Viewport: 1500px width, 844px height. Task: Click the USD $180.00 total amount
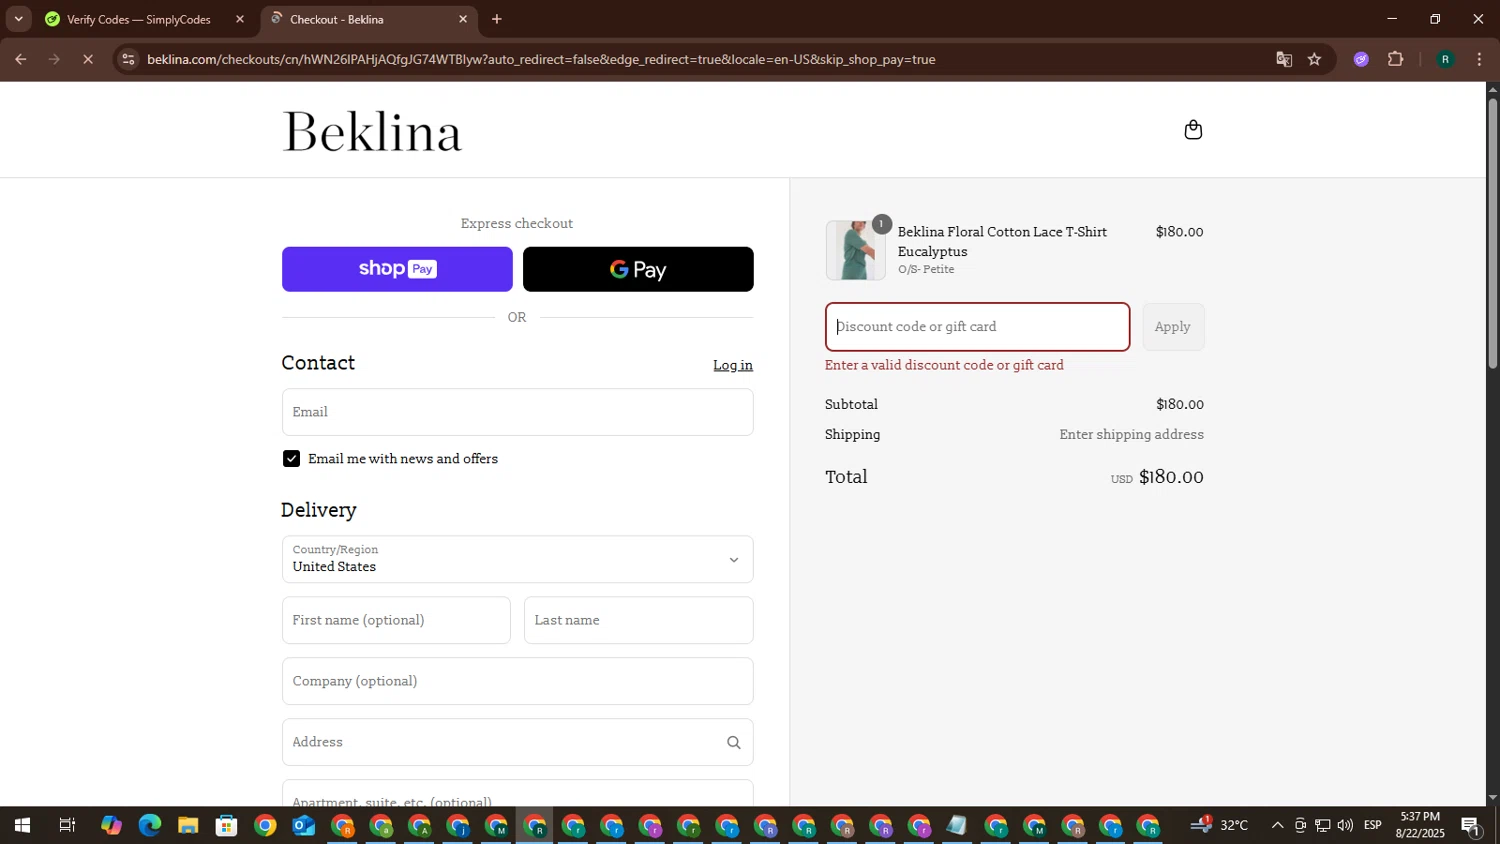coord(1157,478)
